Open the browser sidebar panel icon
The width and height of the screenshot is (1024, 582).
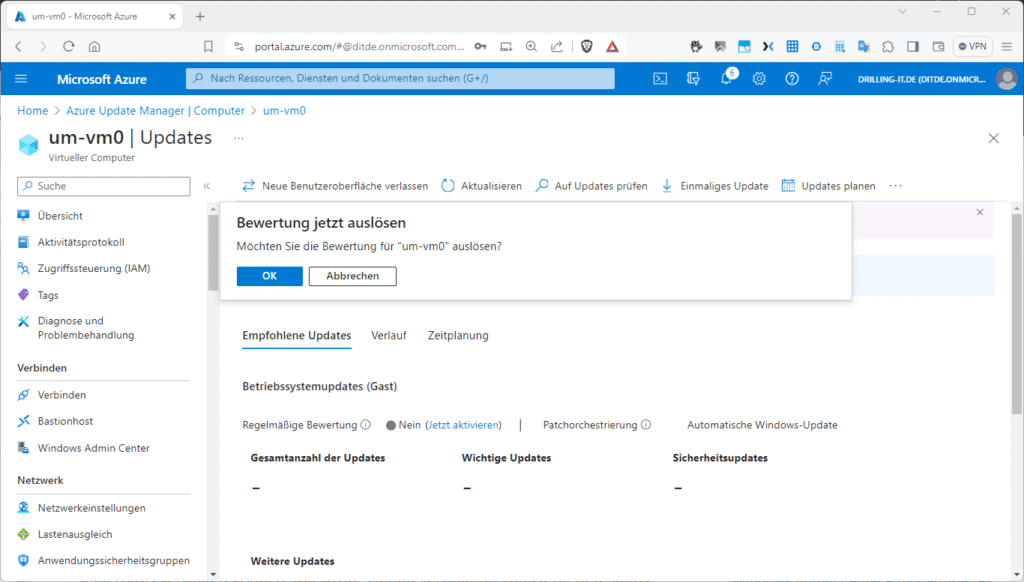[x=913, y=46]
